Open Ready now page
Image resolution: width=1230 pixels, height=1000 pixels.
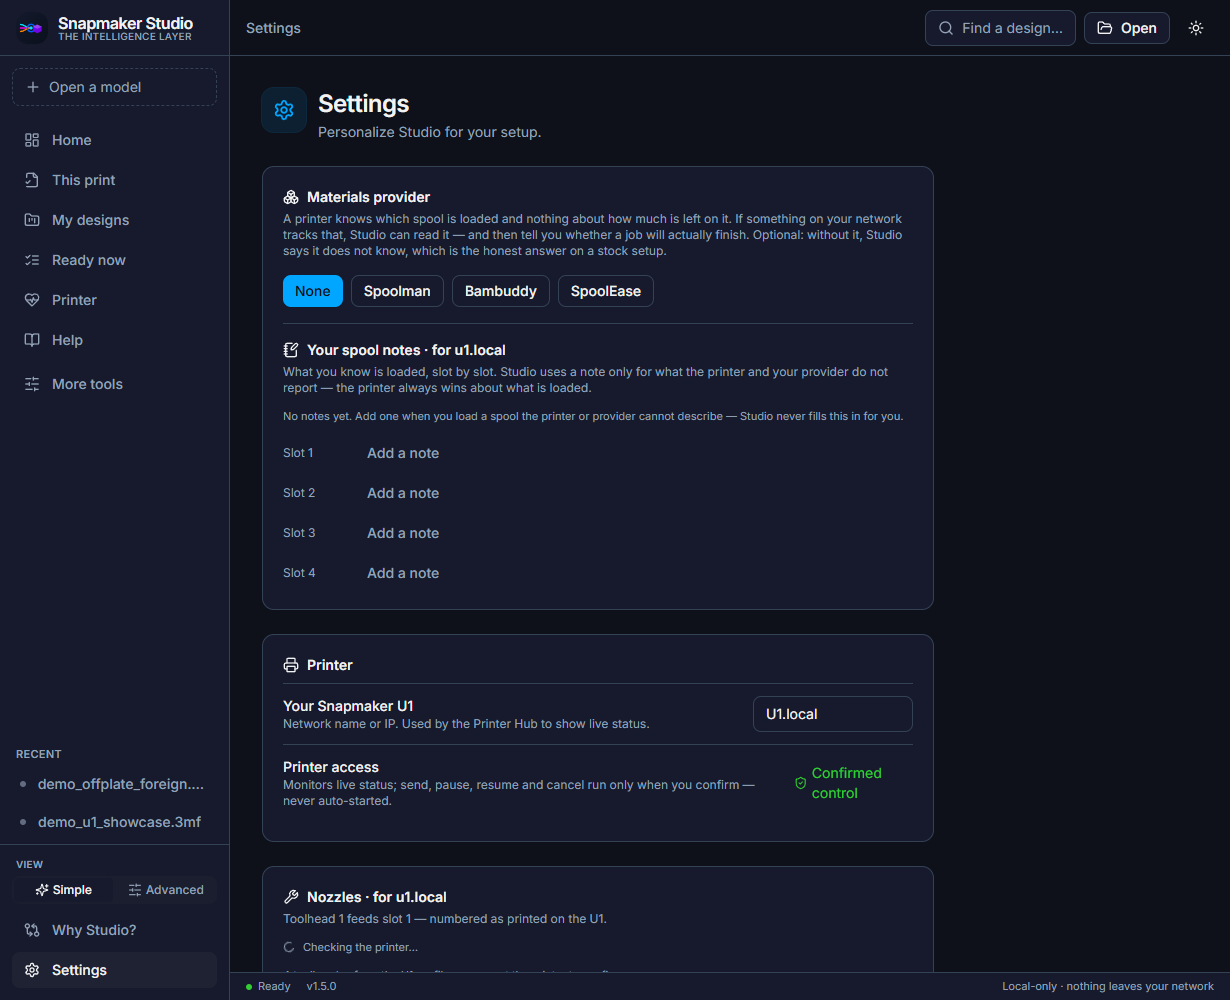(114, 260)
